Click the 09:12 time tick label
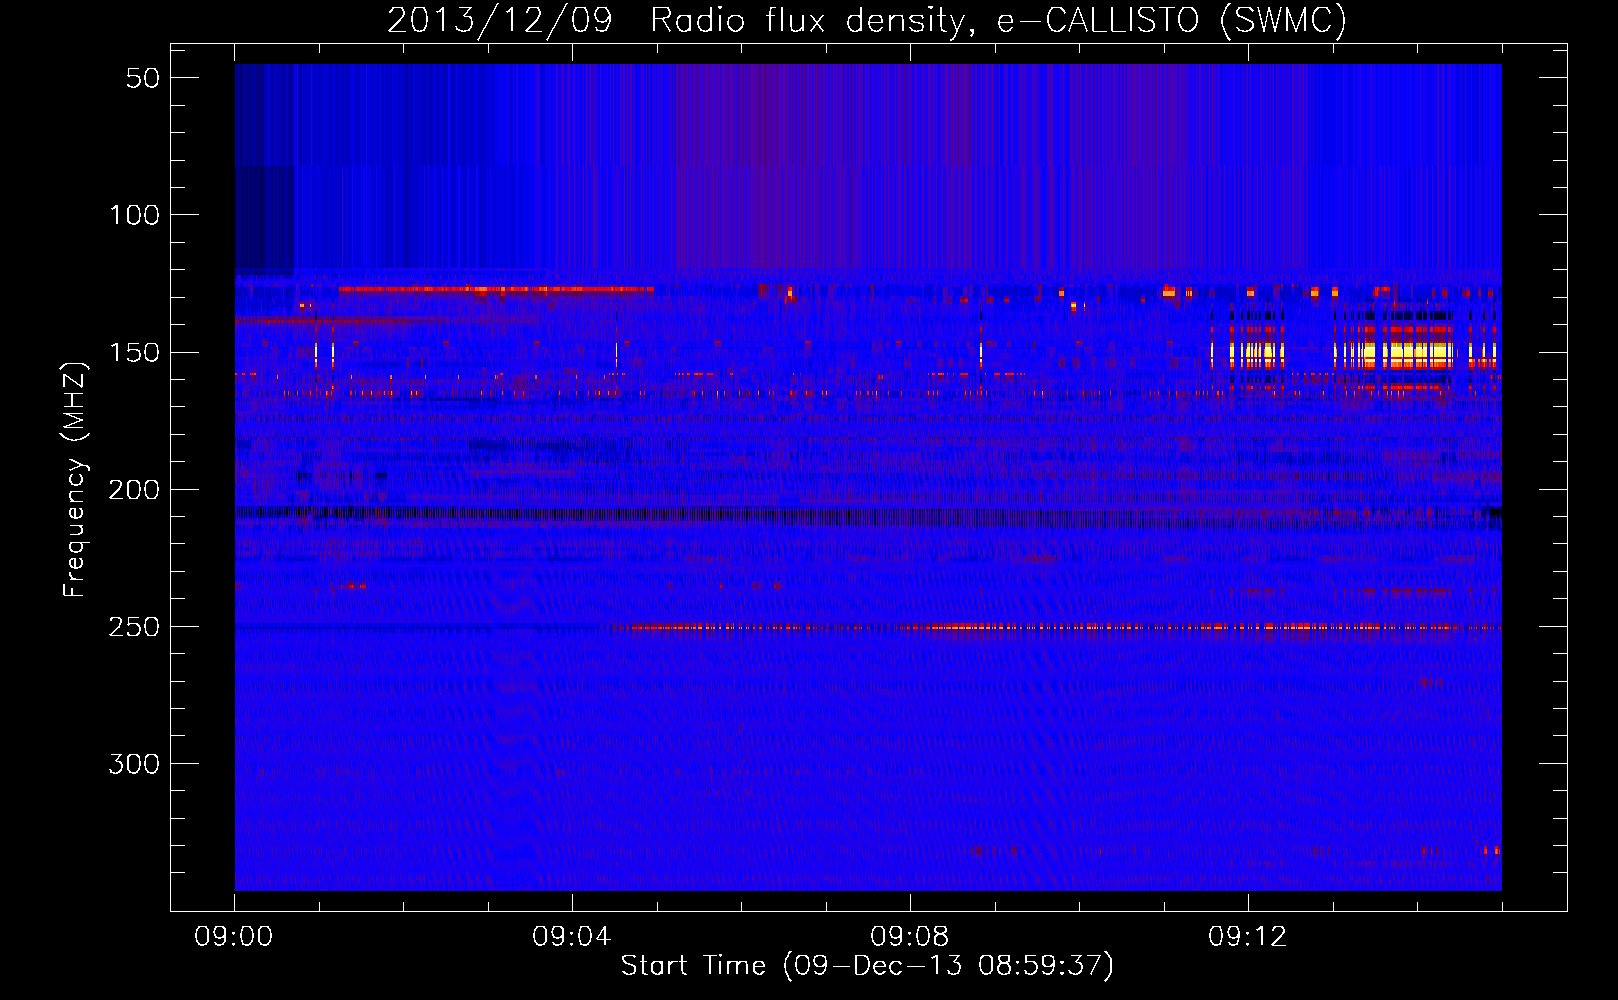Viewport: 1618px width, 1000px height. click(x=1248, y=937)
